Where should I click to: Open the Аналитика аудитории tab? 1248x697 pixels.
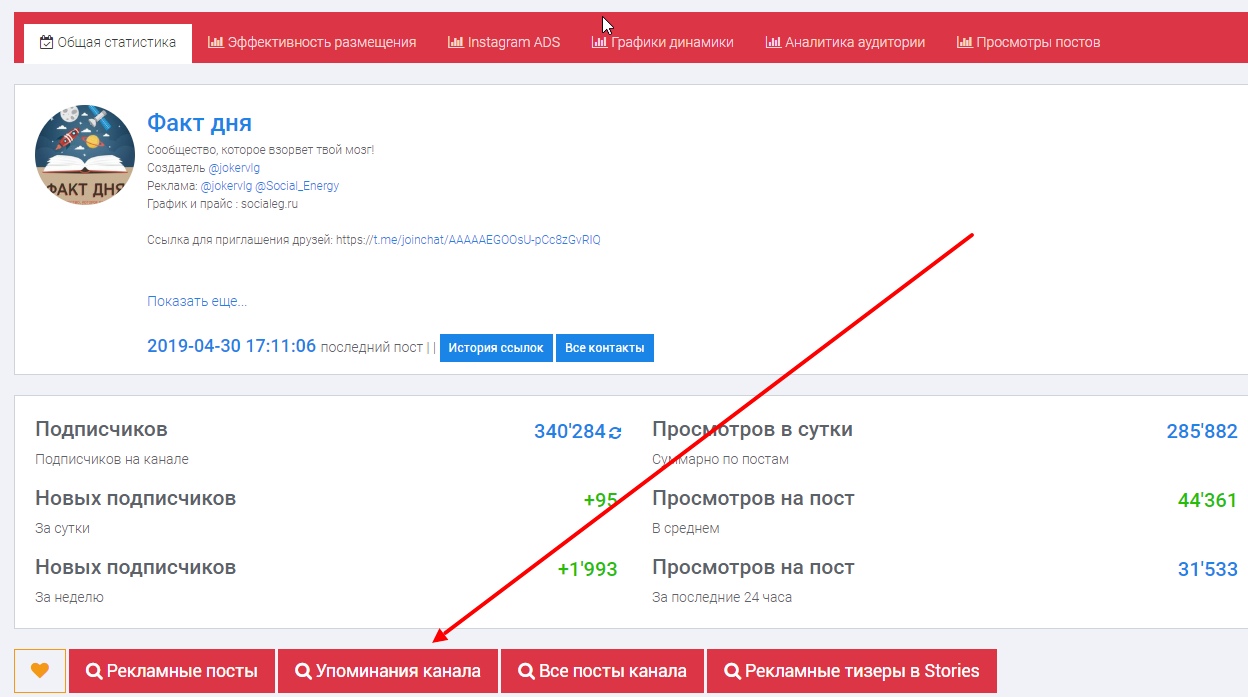pos(845,42)
